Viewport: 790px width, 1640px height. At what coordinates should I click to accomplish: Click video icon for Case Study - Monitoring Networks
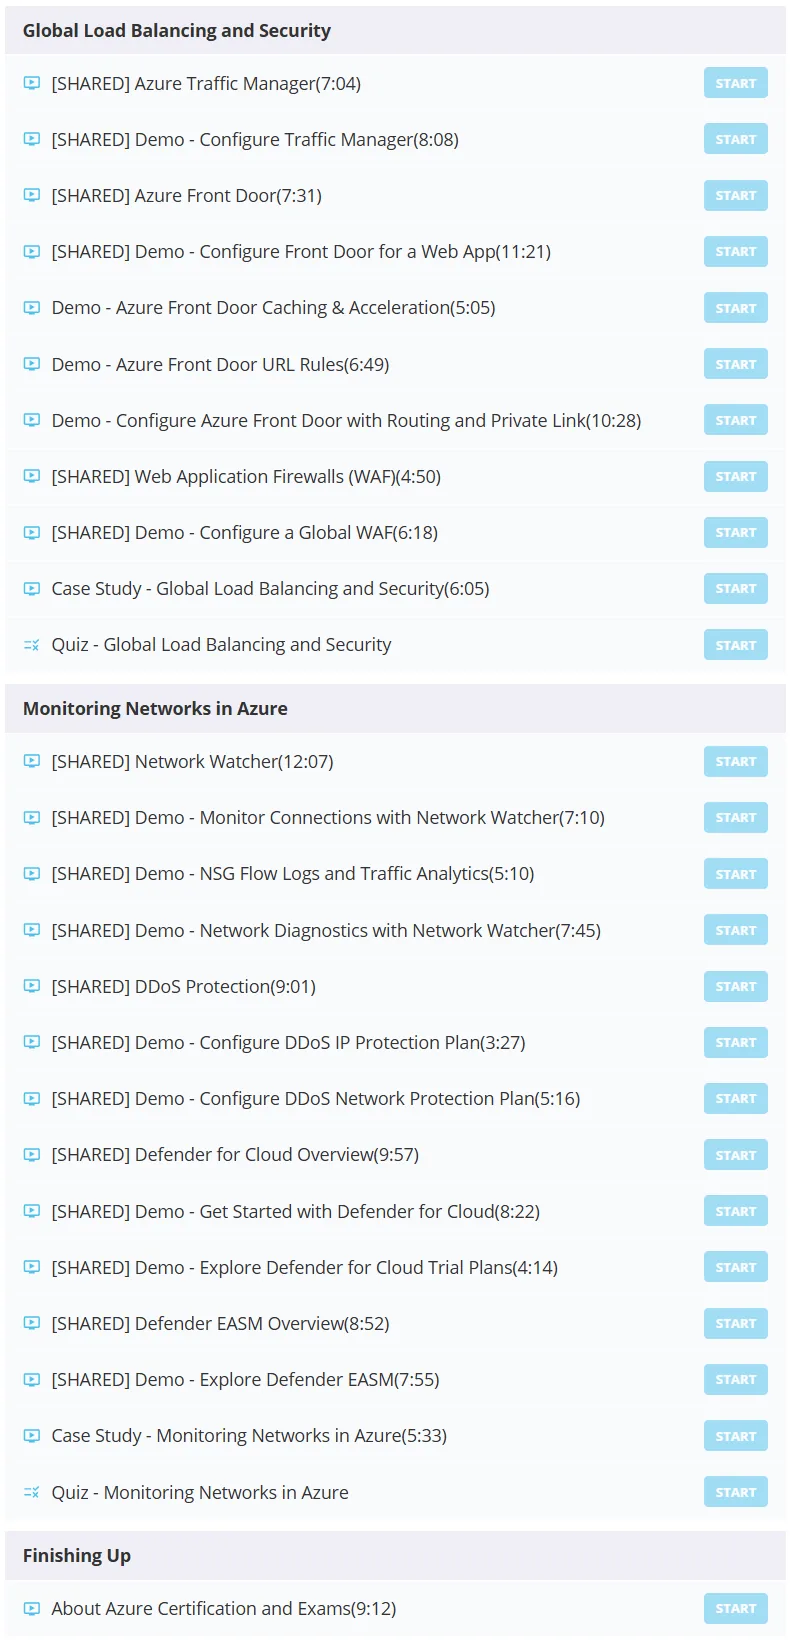point(32,1436)
